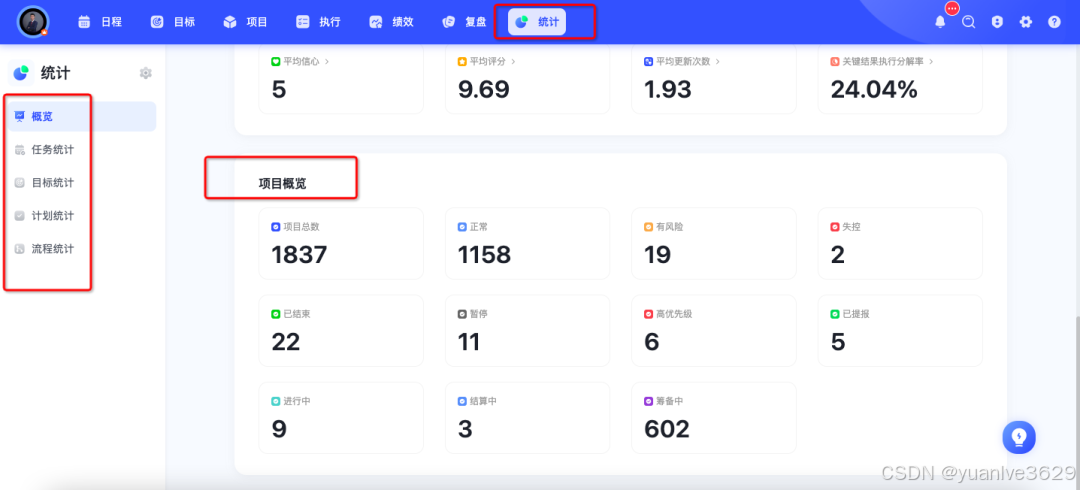
Task: Switch to the 目标 tab
Action: (x=173, y=22)
